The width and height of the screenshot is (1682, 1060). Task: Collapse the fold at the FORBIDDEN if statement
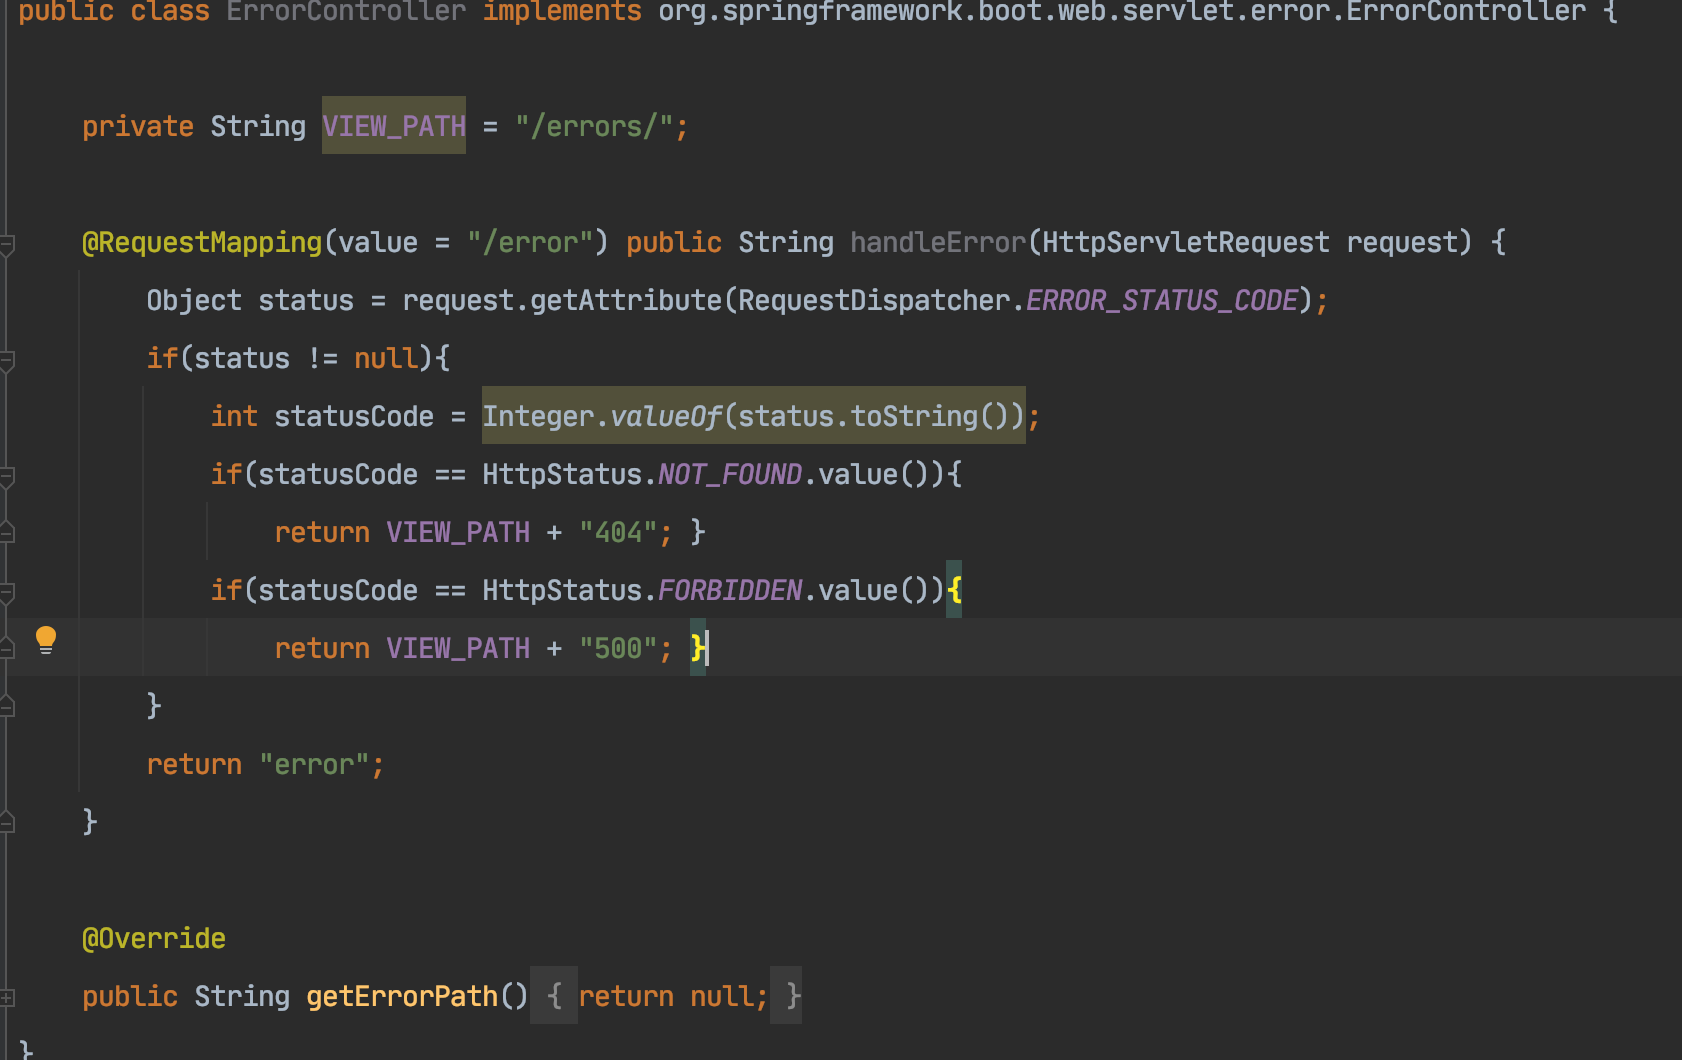6,591
